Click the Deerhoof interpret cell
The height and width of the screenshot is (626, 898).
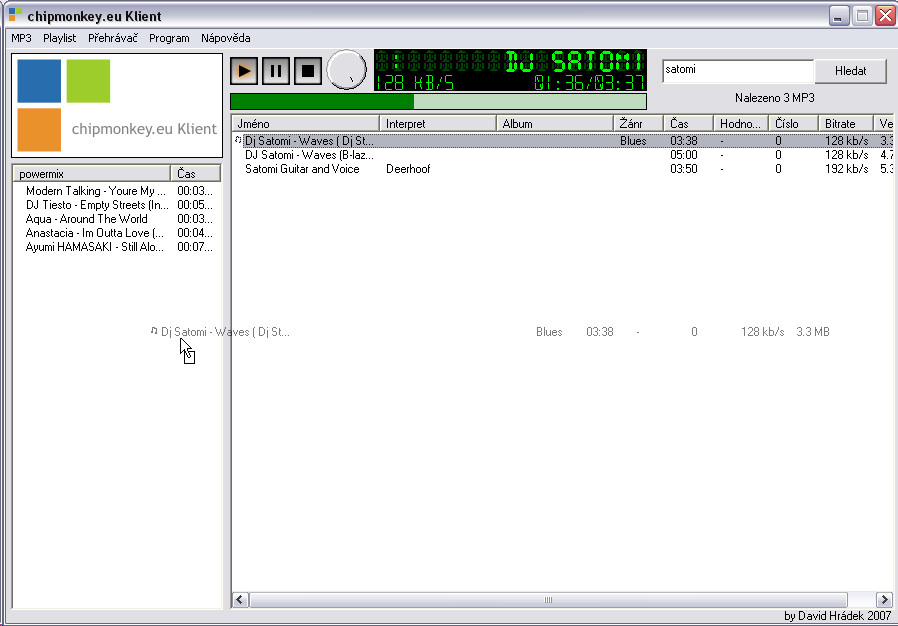tap(408, 169)
